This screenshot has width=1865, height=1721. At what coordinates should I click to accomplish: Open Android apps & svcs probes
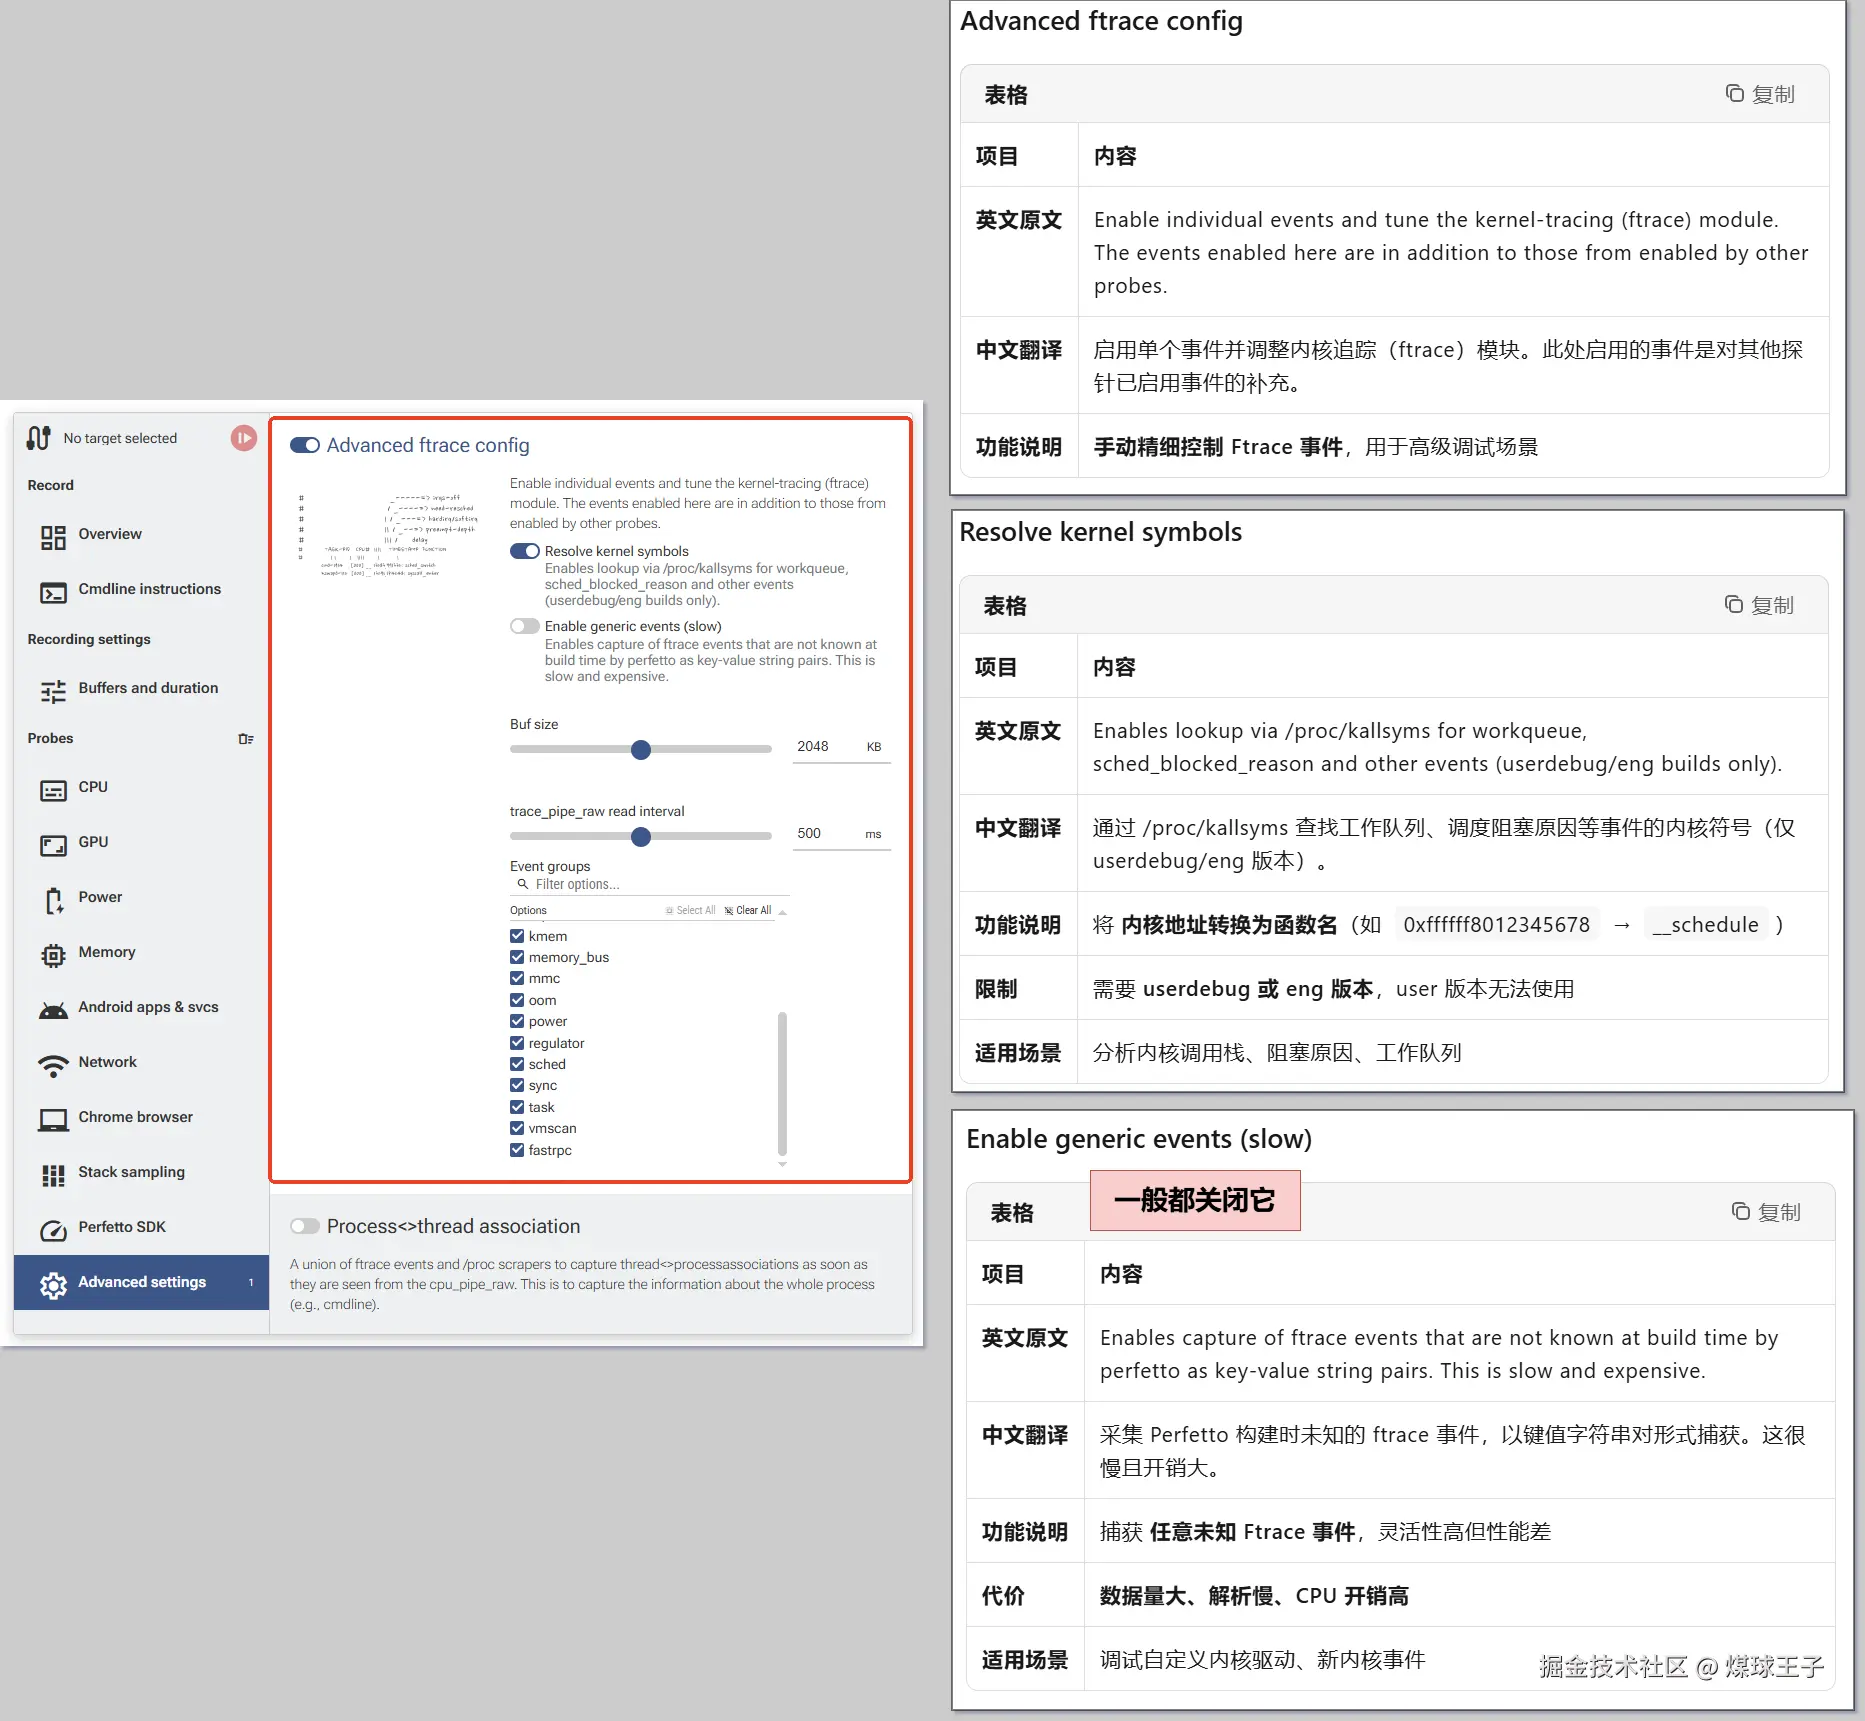146,1007
